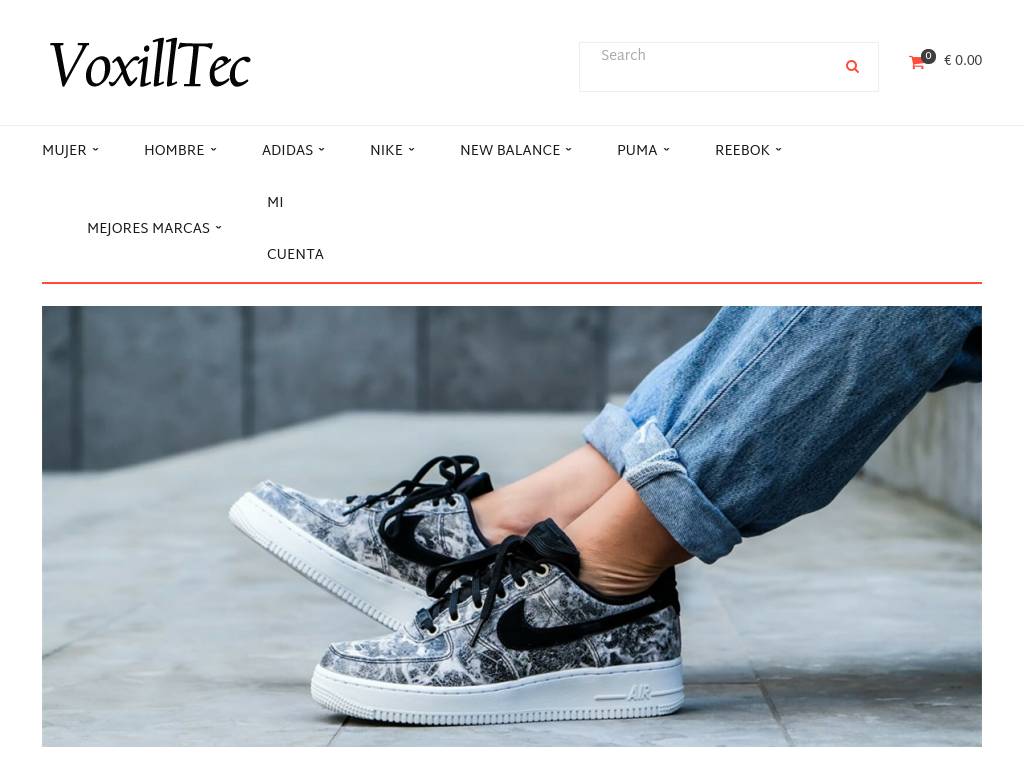1024x768 pixels.
Task: Open the shopping cart icon
Action: tap(916, 63)
